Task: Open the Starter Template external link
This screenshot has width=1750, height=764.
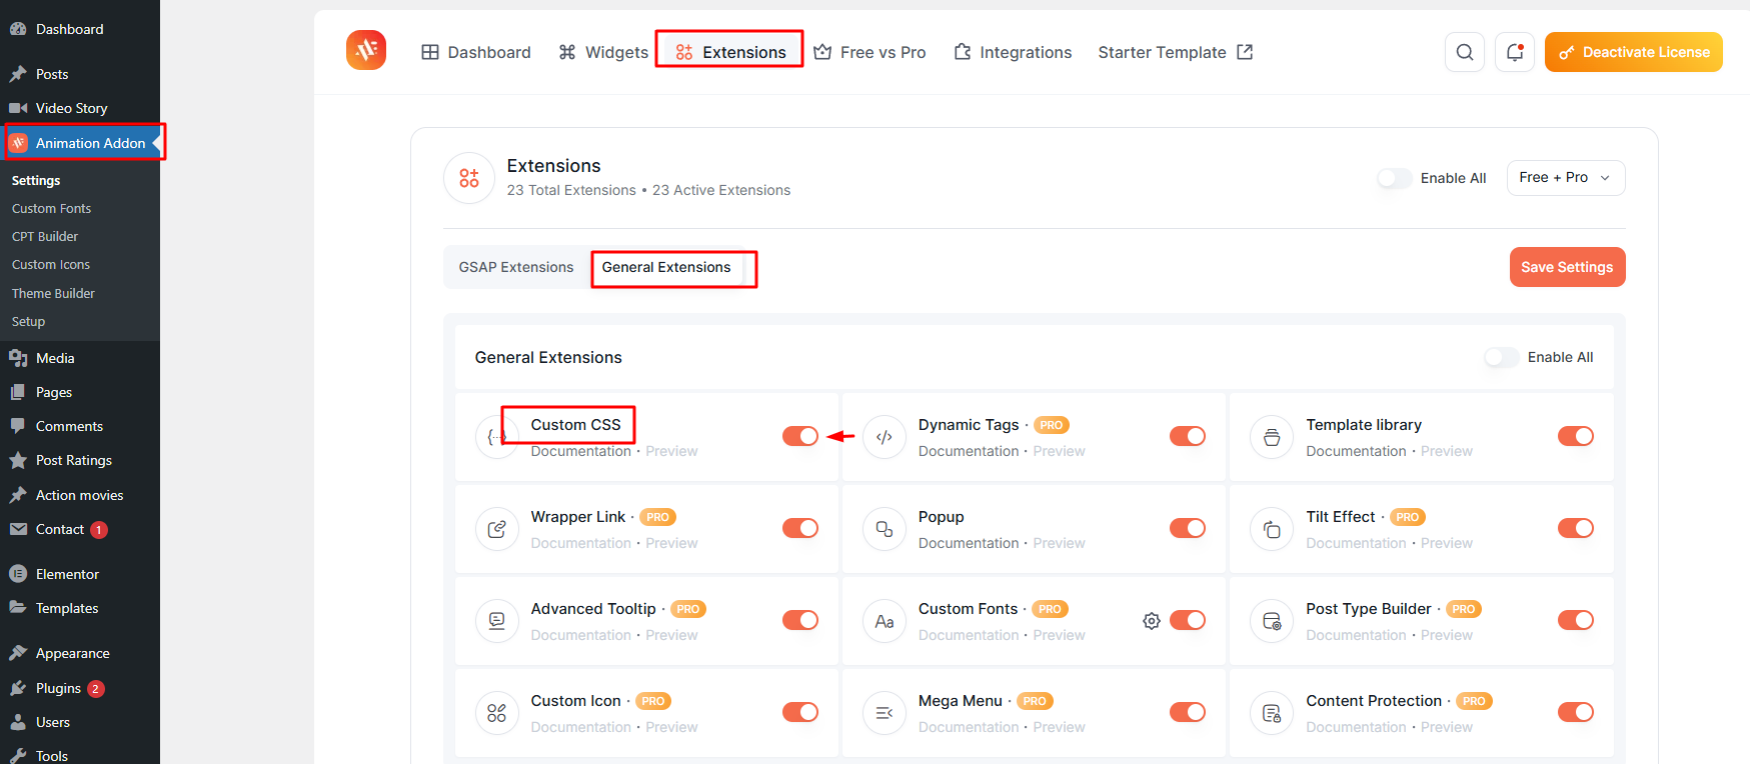Action: 1175,52
